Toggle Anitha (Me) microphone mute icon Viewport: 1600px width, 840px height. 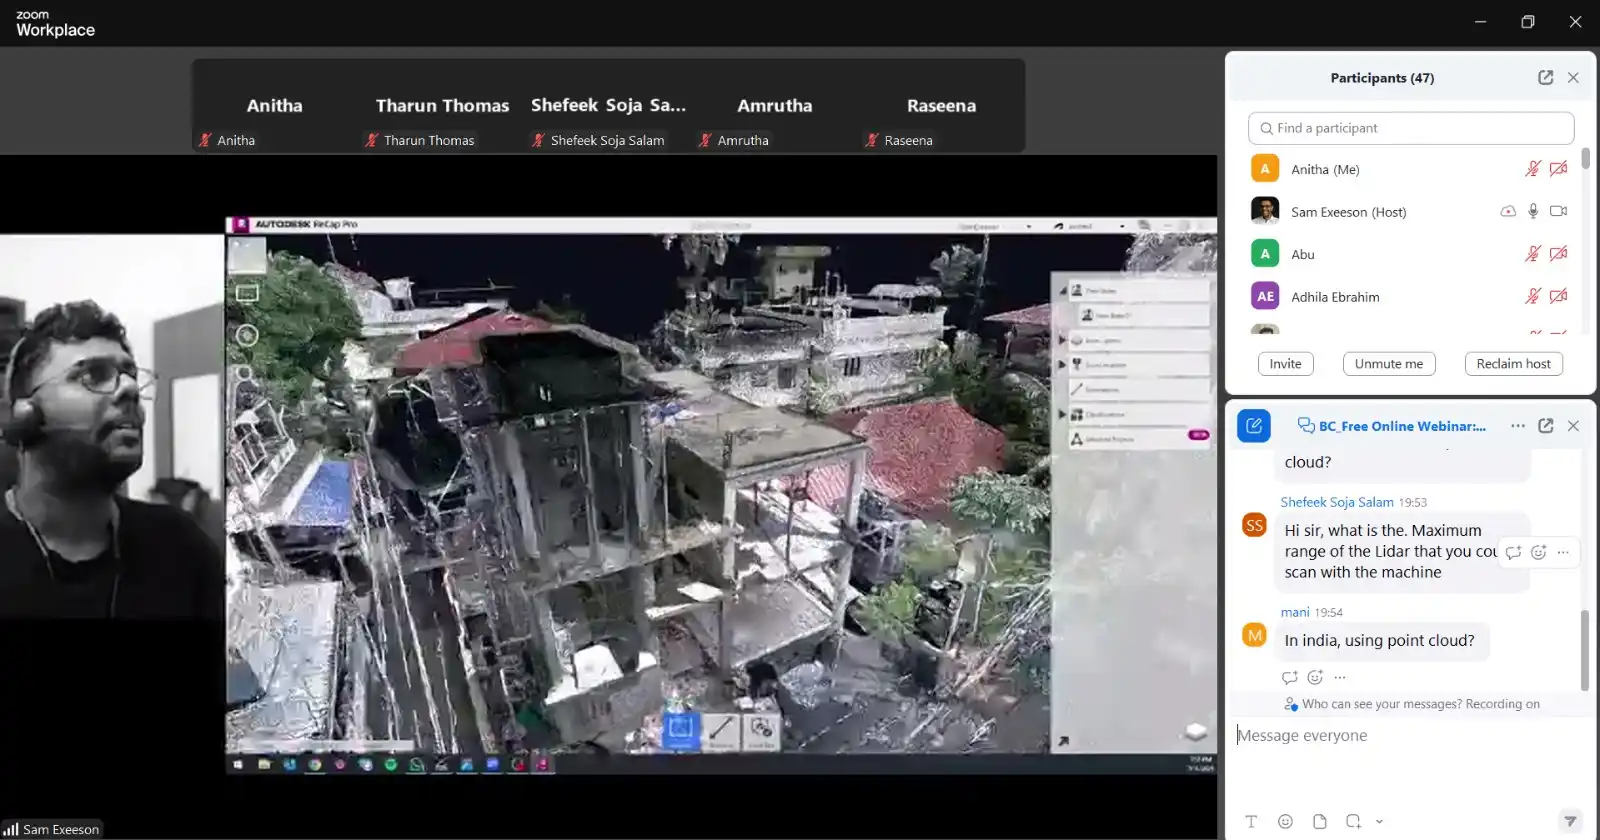1532,169
